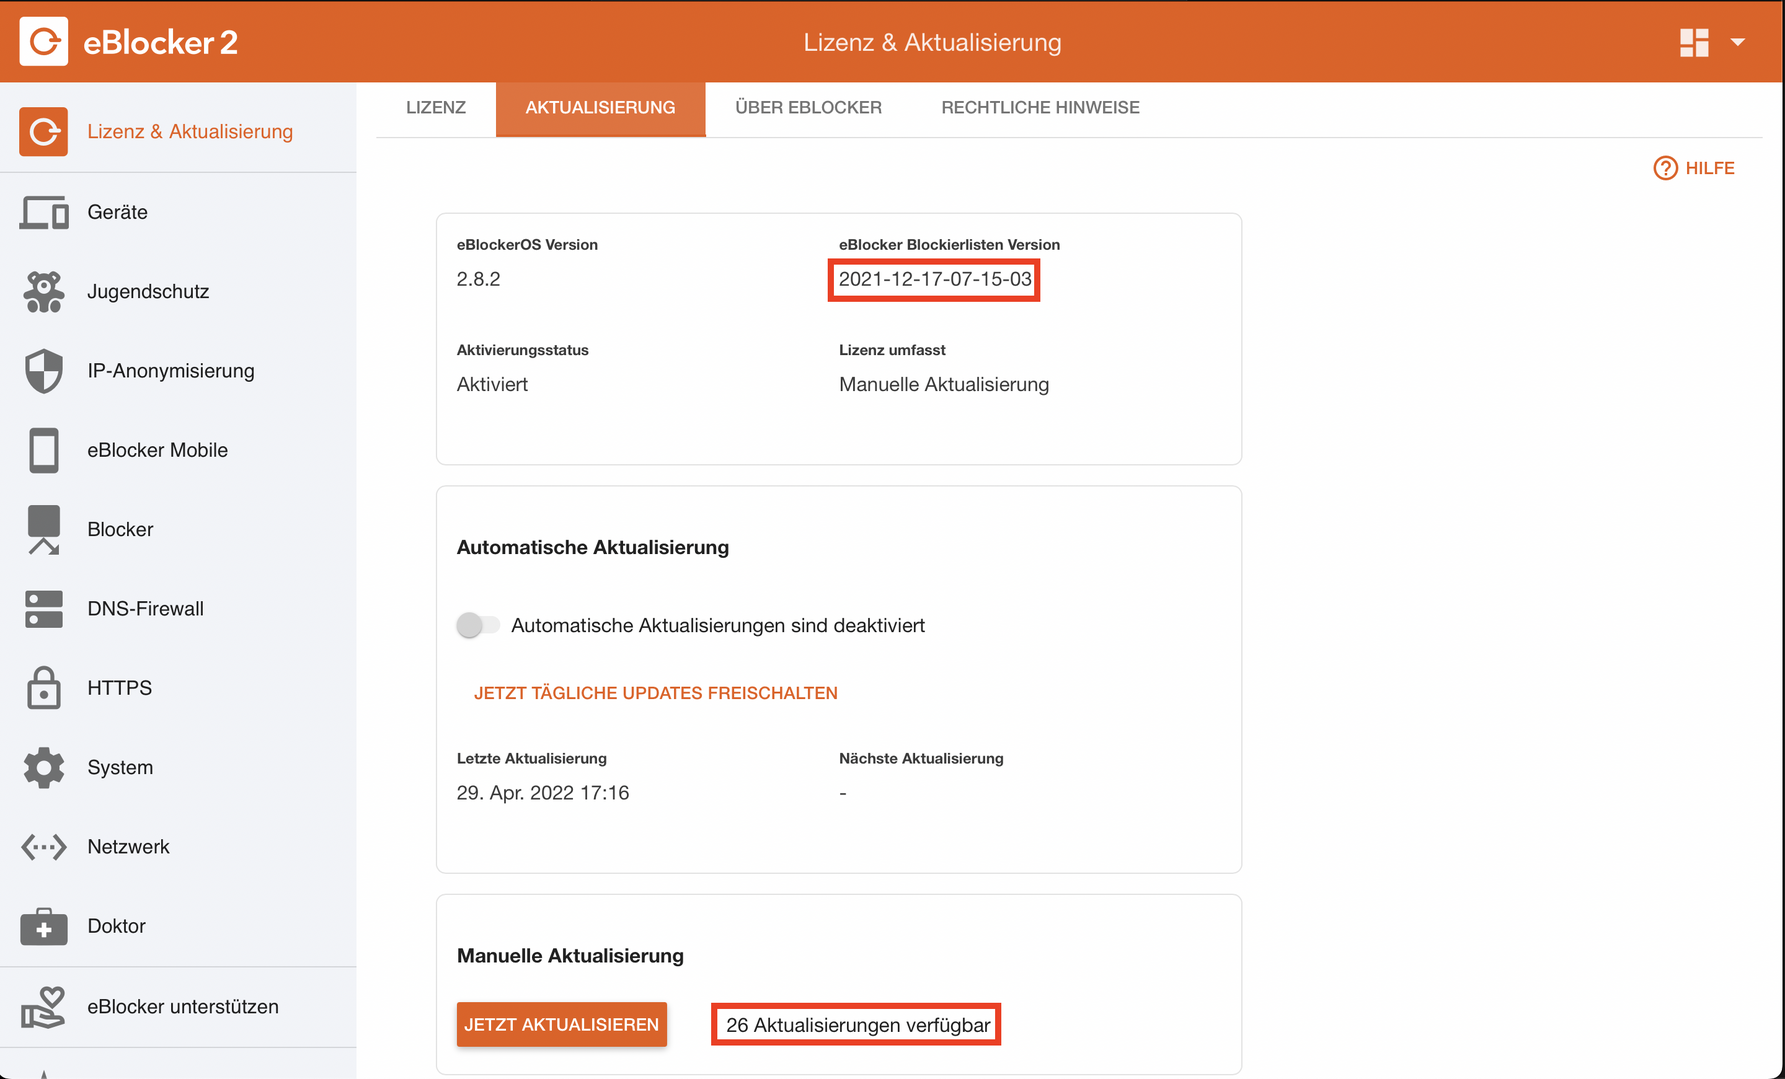Viewport: 1785px width, 1079px height.
Task: Click the eBlocker 2 title text
Action: (161, 43)
